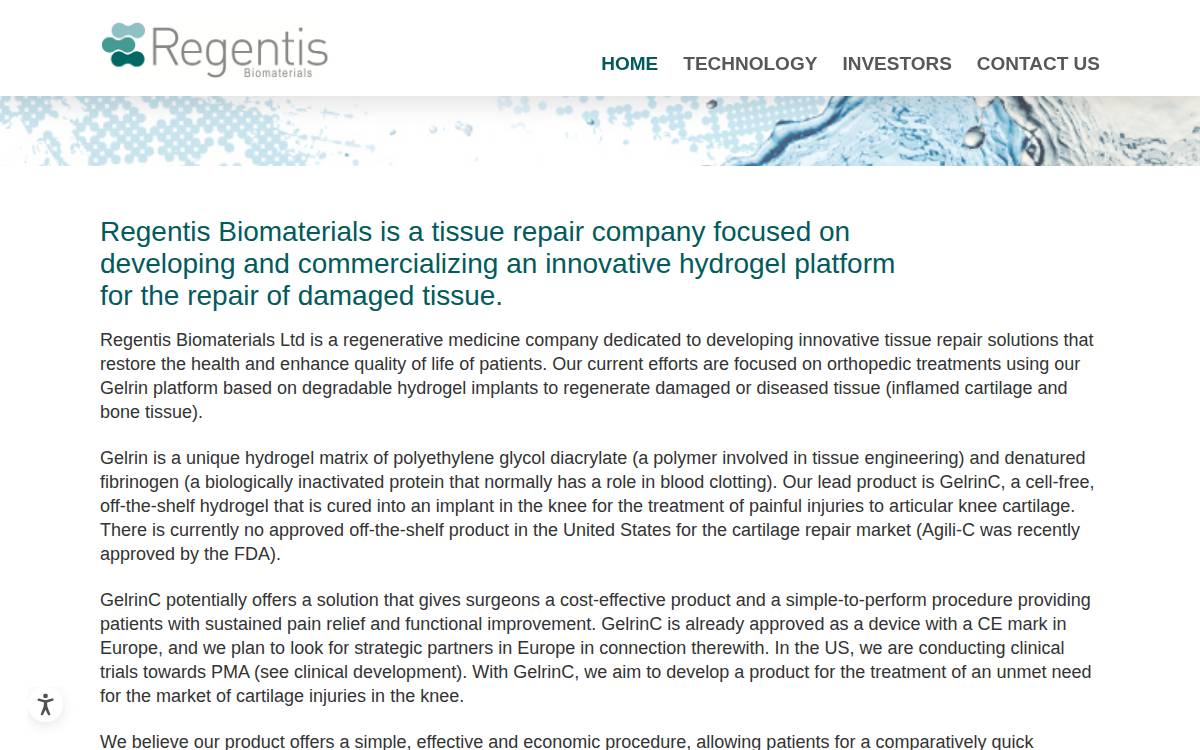The width and height of the screenshot is (1200, 750).
Task: Open the CONTACT US menu item
Action: click(1038, 63)
